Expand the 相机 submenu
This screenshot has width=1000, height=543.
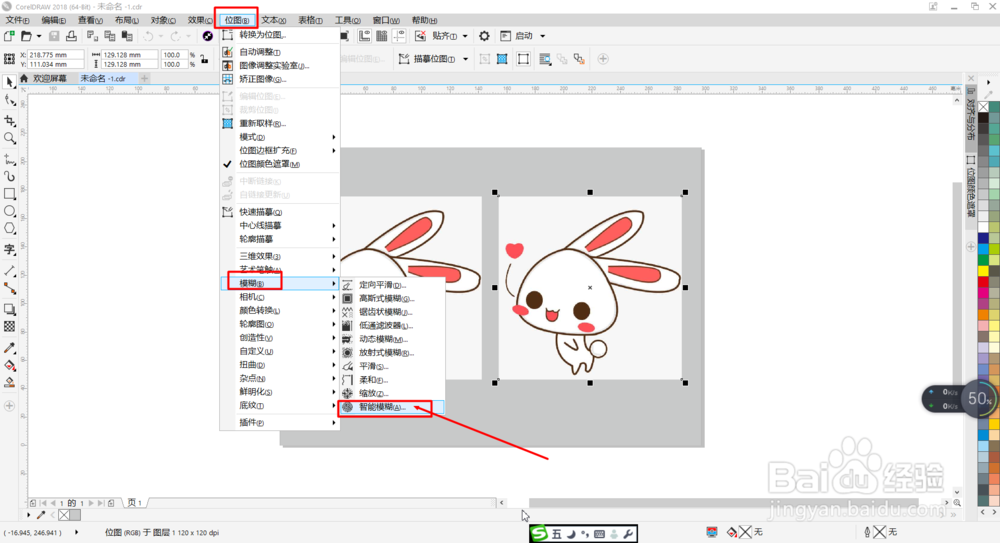[279, 297]
